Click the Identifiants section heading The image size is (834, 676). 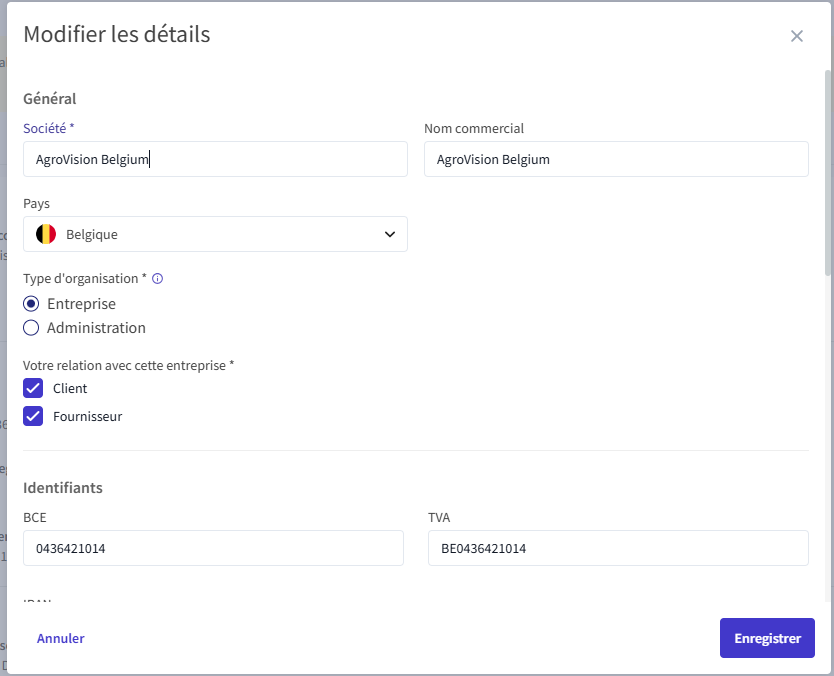(x=63, y=488)
